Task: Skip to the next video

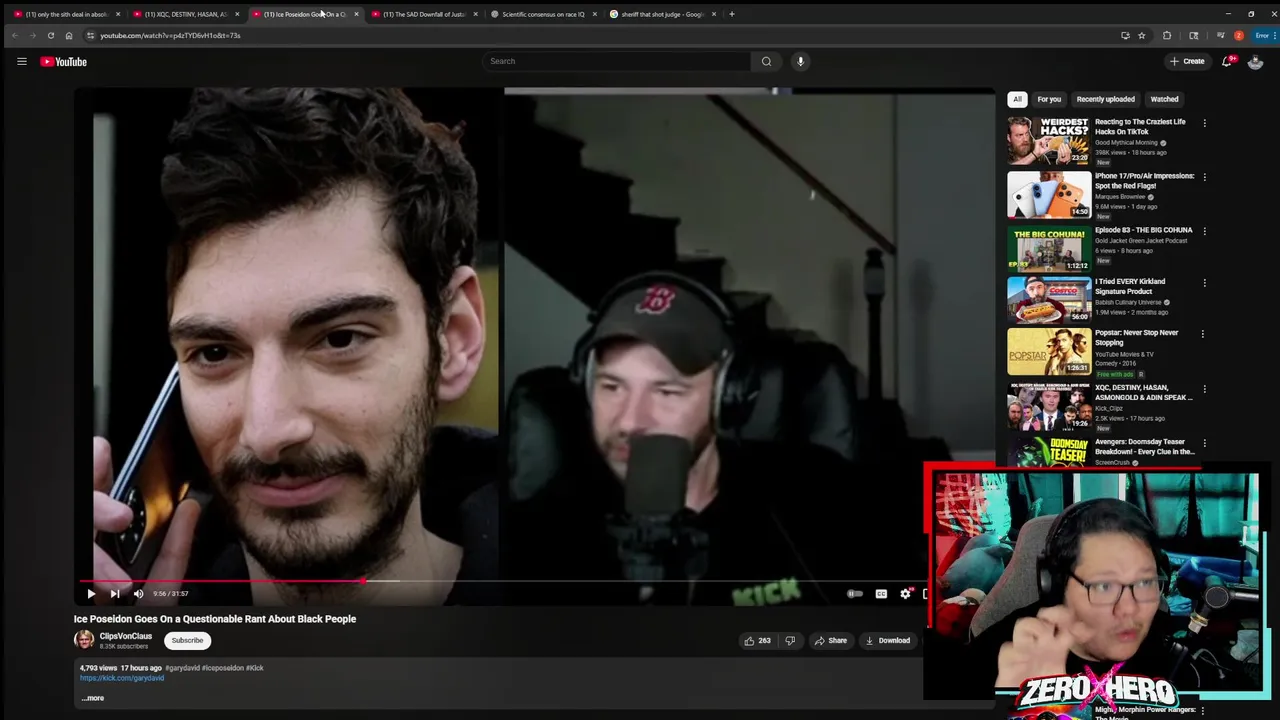Action: 115,594
